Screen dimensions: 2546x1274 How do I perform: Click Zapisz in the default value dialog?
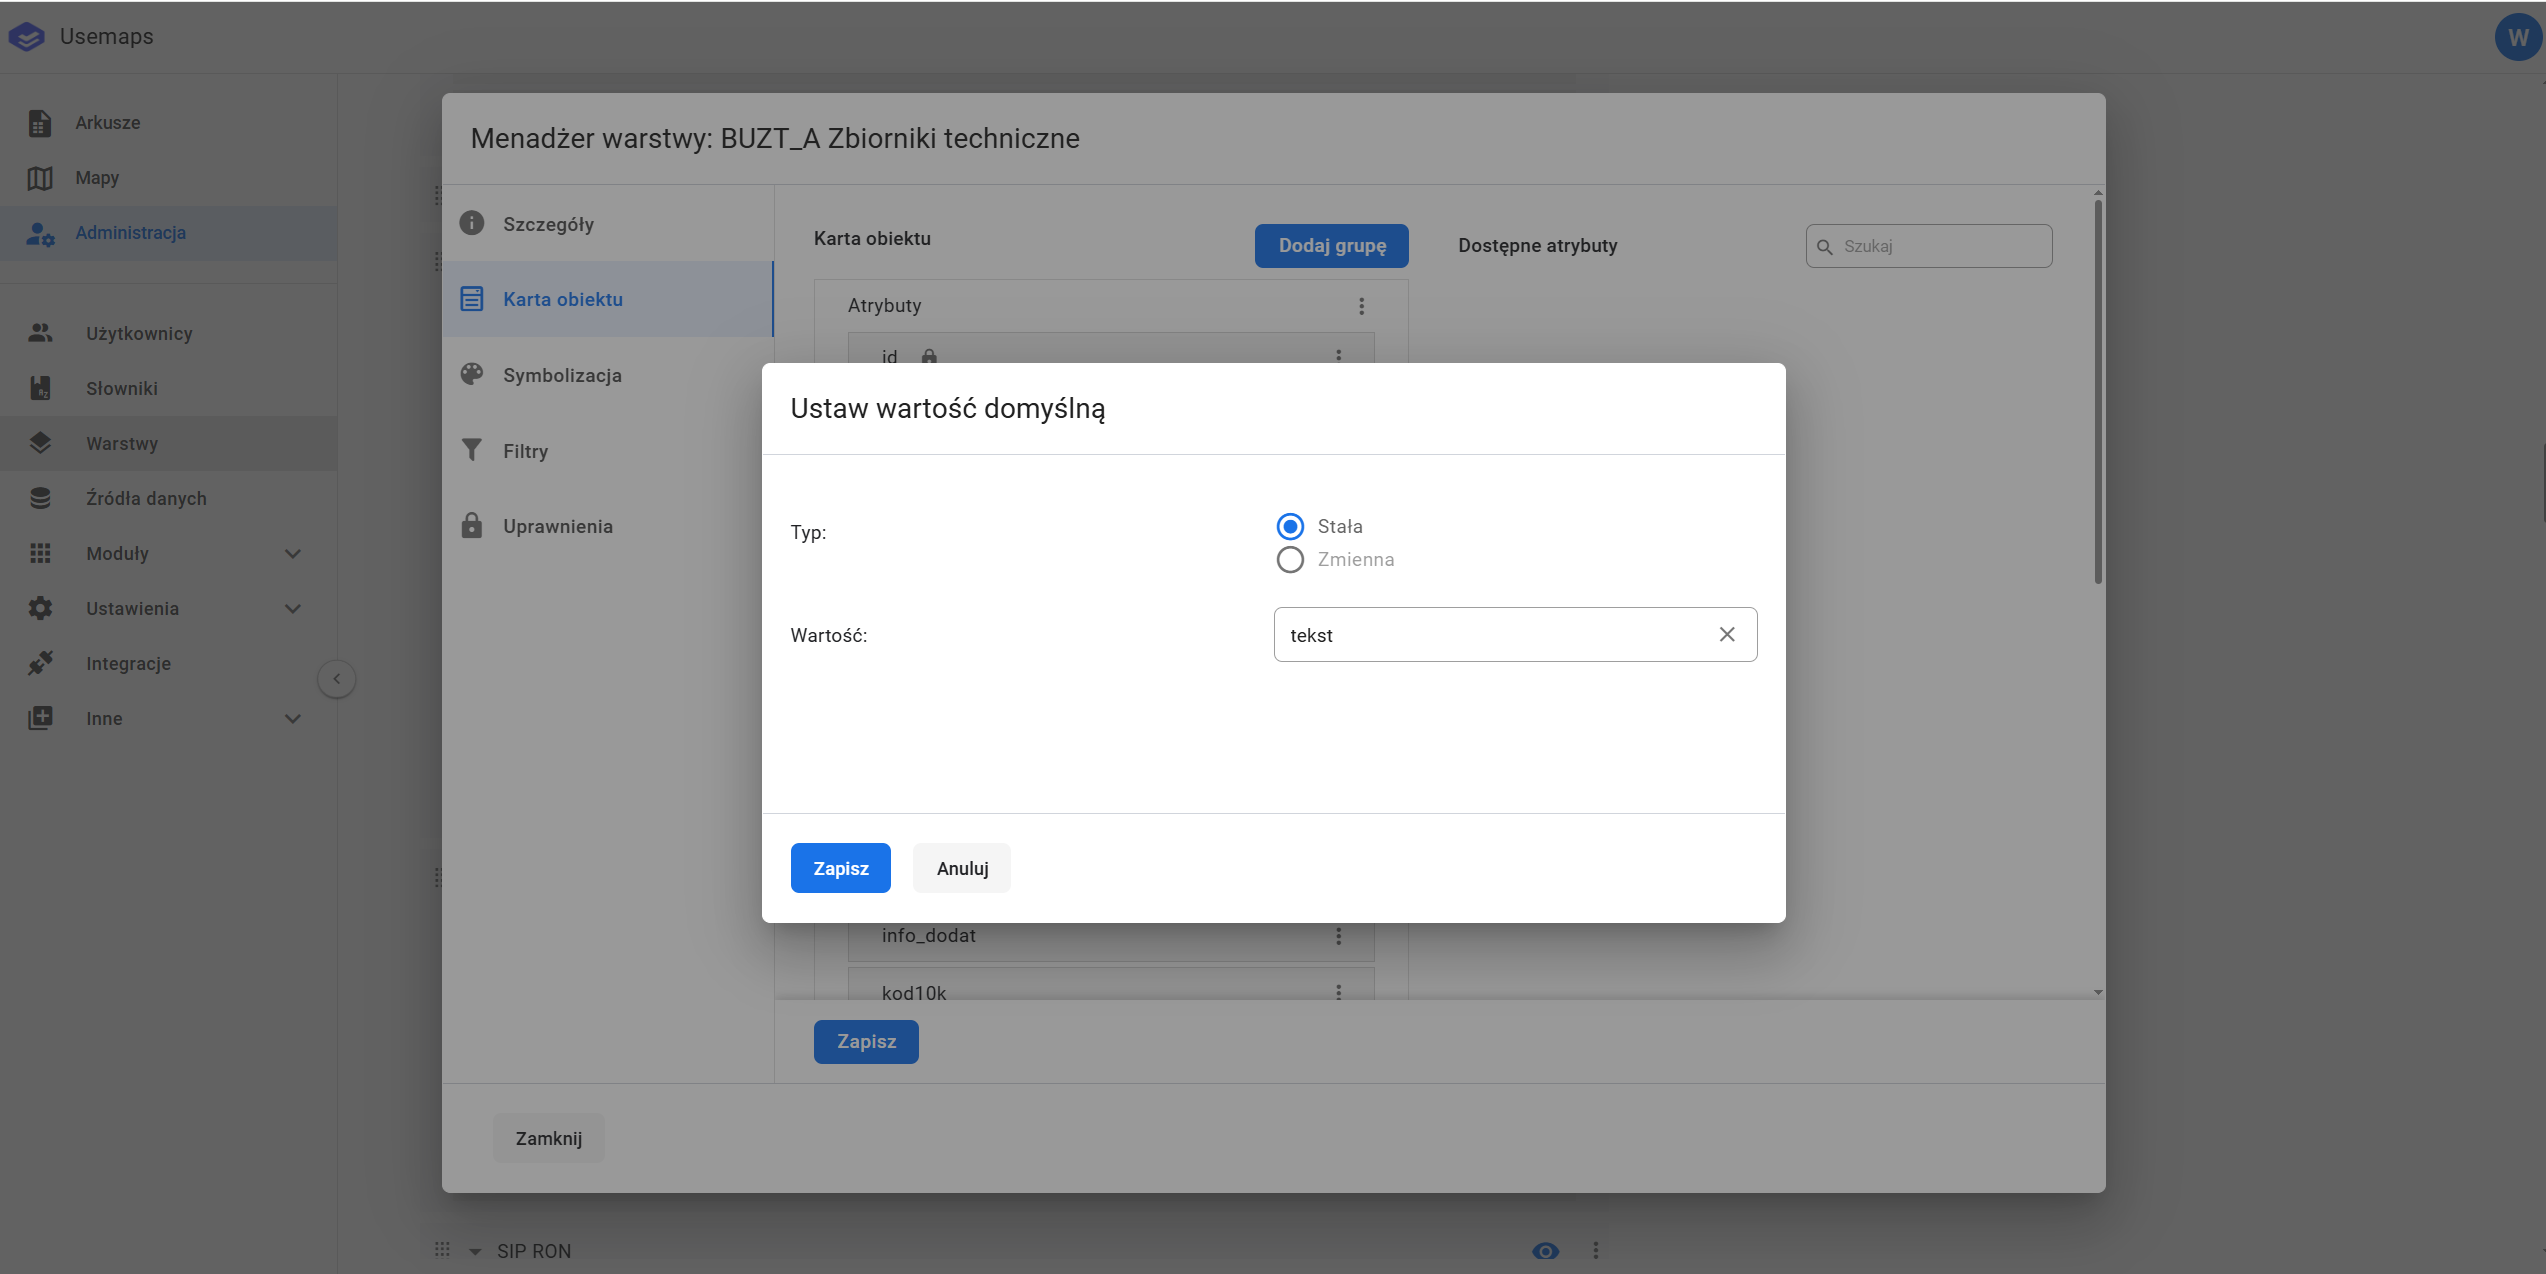840,868
